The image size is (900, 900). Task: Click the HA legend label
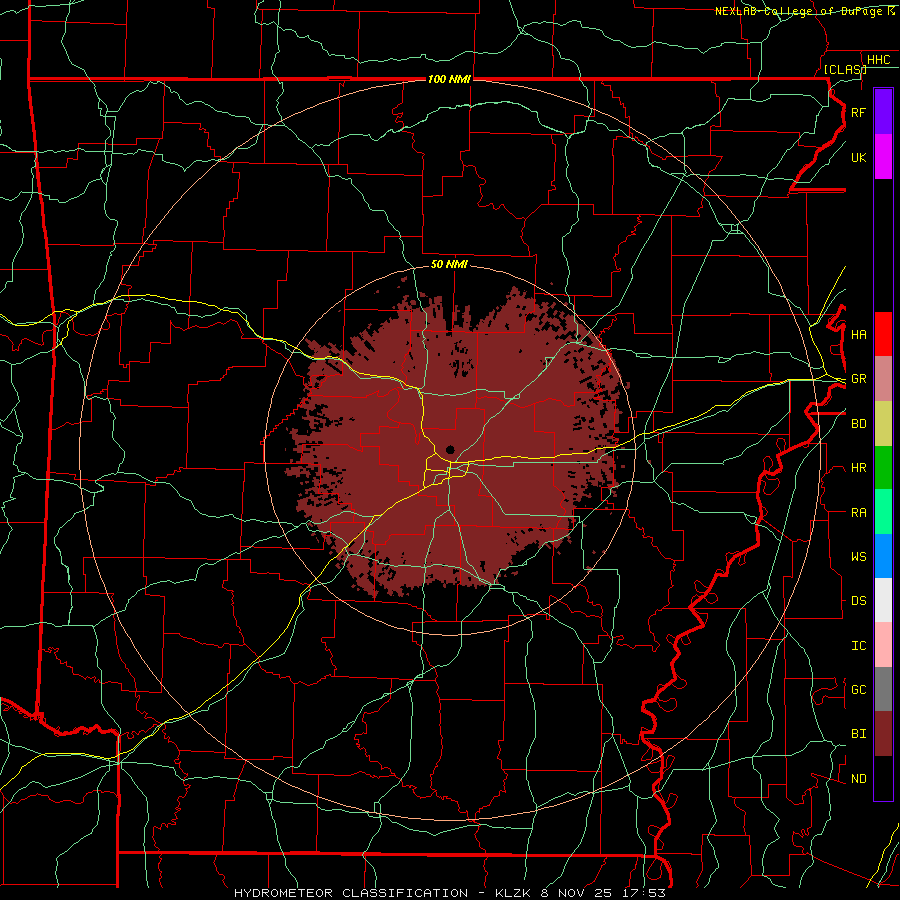point(858,335)
